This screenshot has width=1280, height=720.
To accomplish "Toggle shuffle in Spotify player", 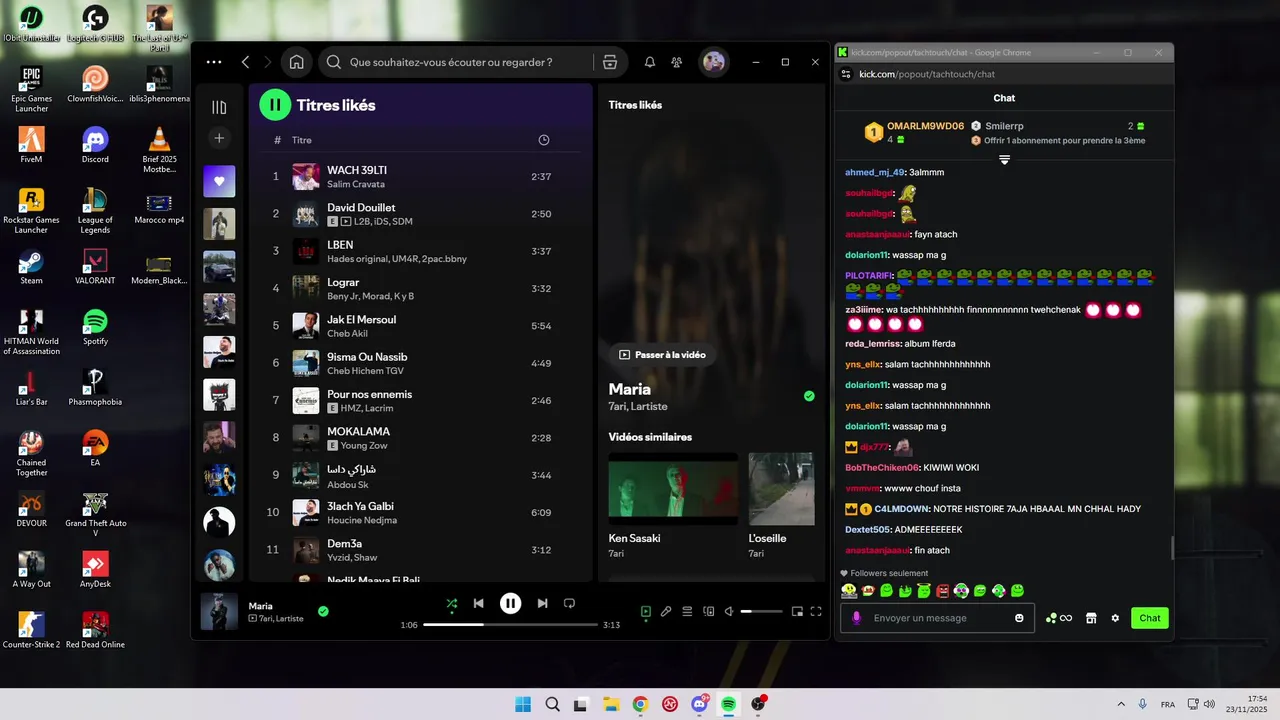I will click(452, 603).
